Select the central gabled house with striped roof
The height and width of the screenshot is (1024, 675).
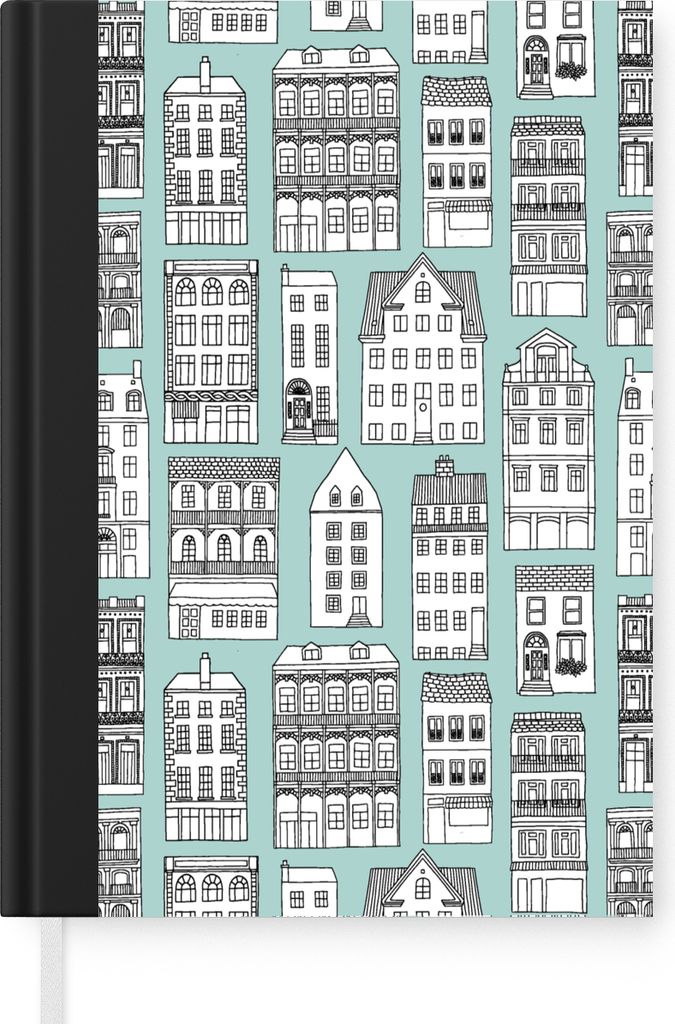pos(423,349)
